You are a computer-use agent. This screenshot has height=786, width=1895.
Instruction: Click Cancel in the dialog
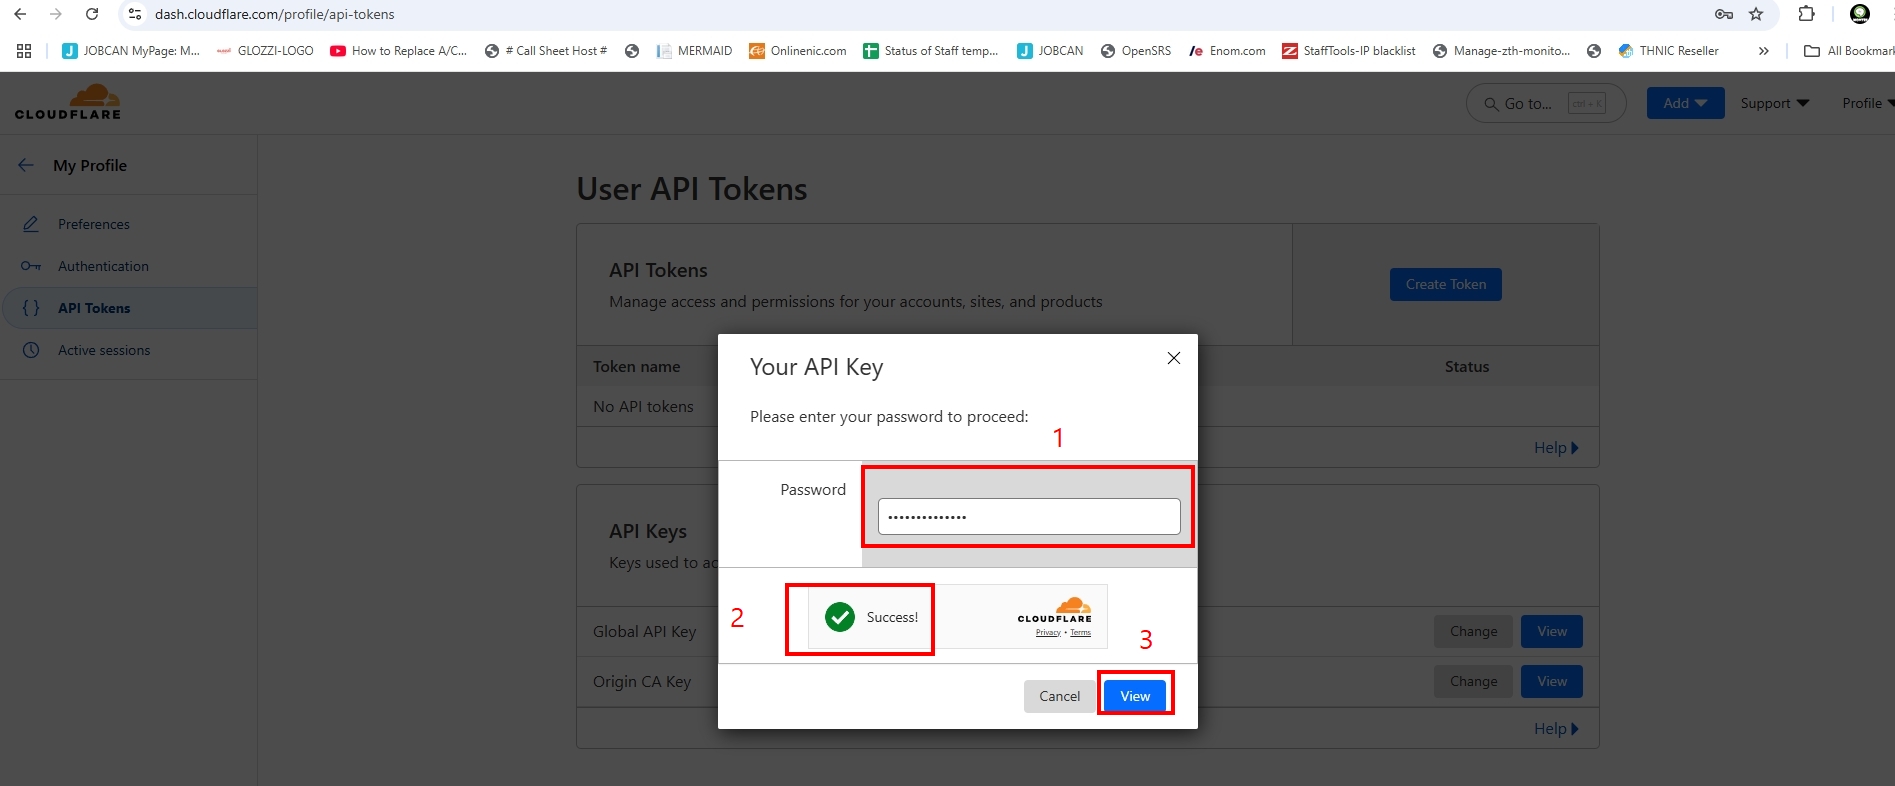[x=1059, y=696]
